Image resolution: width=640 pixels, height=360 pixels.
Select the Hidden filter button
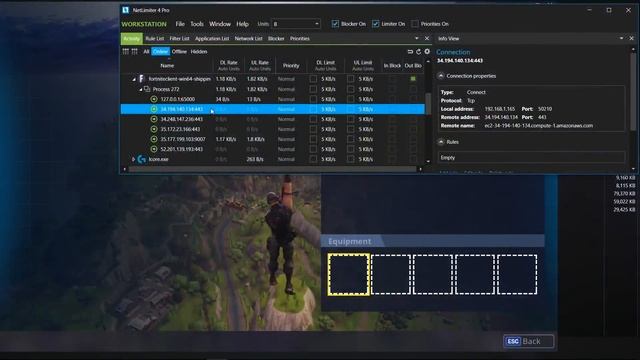[x=199, y=51]
